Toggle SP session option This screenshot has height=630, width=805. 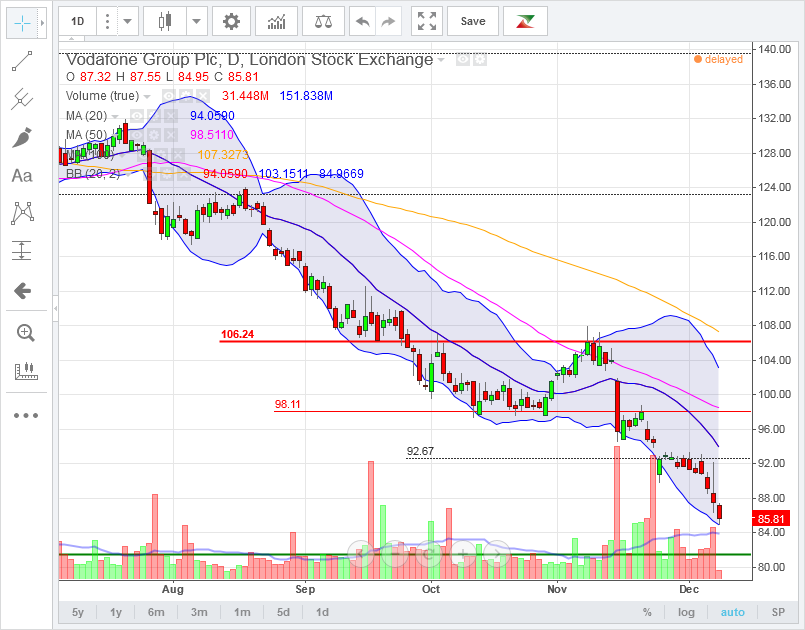(778, 612)
